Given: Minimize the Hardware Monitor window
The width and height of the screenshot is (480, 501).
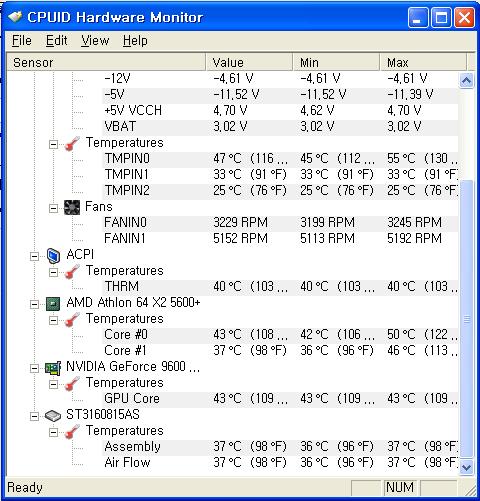Looking at the screenshot, I should click(418, 18).
